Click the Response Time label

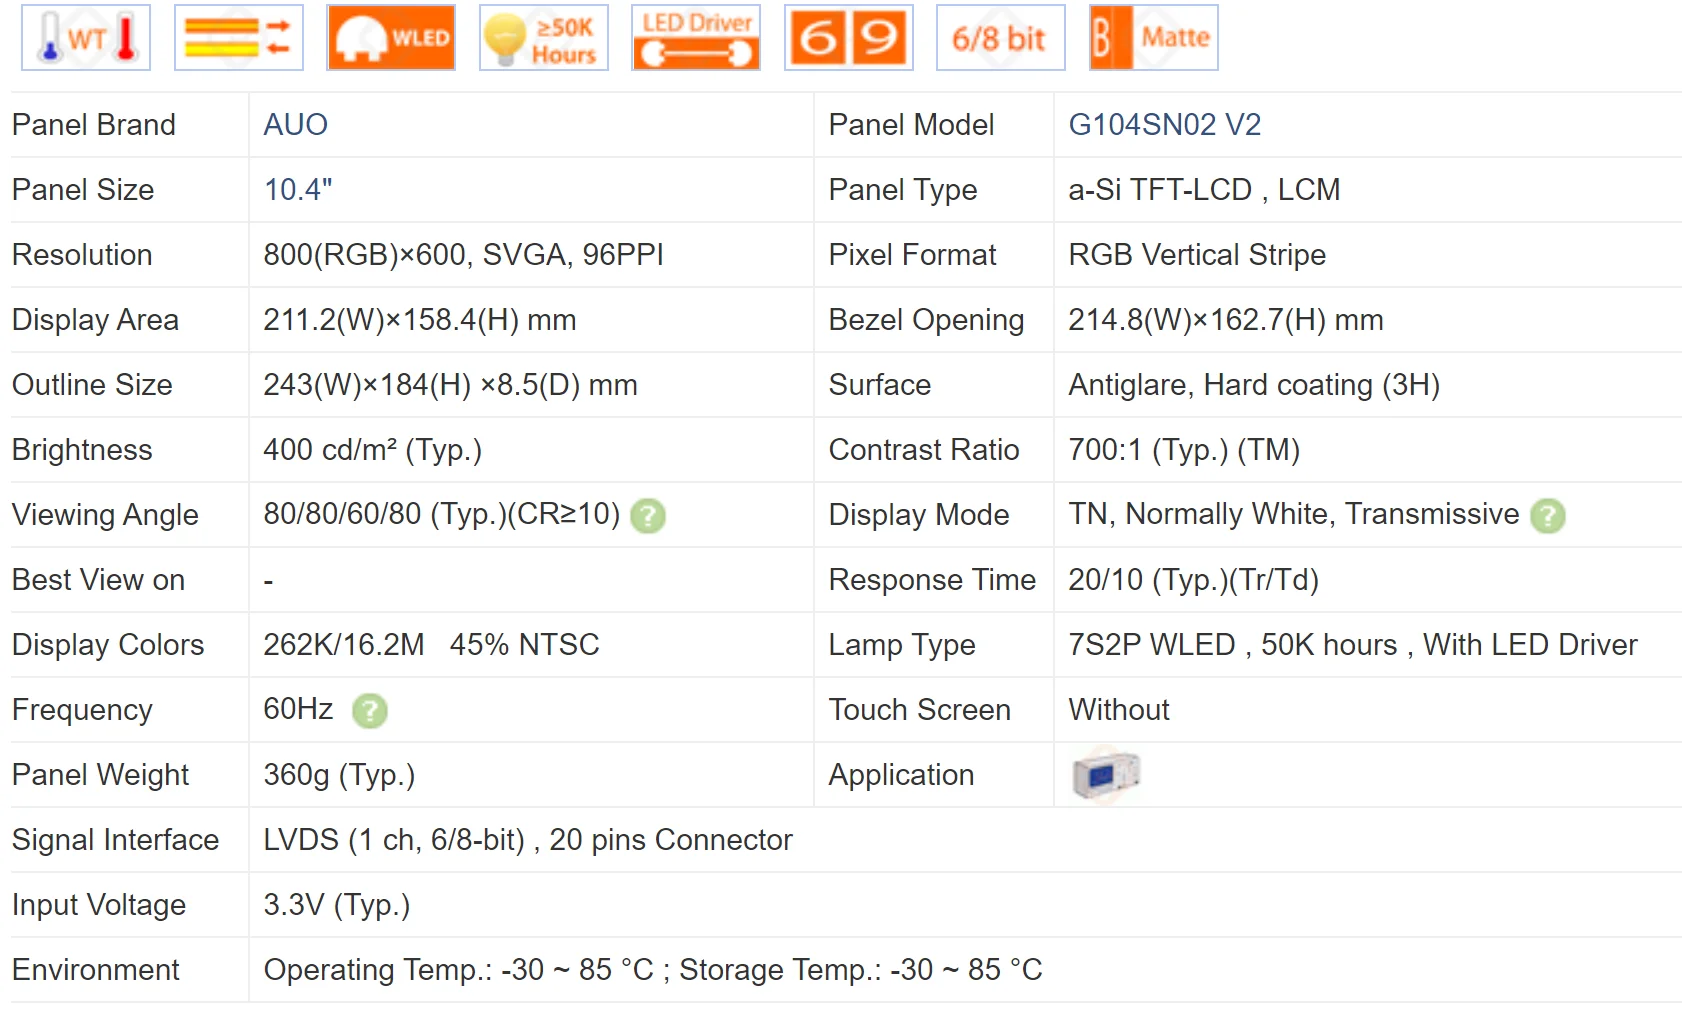click(932, 580)
